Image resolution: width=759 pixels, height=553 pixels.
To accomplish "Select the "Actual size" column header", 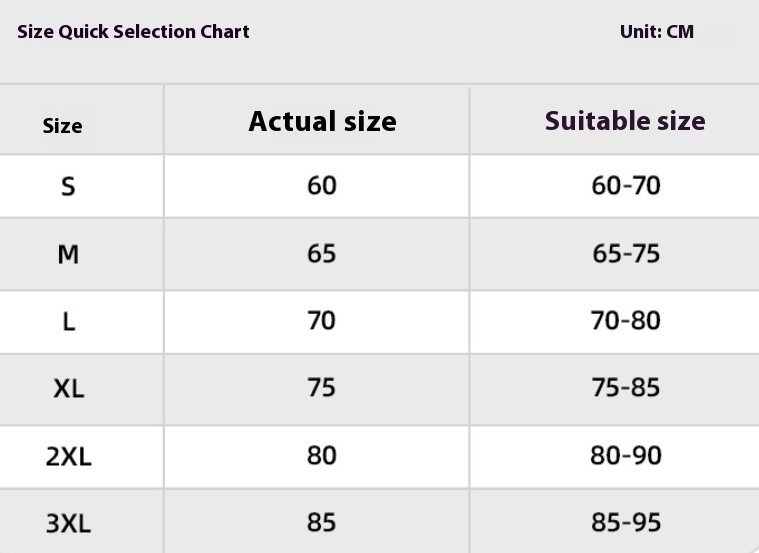I will tap(322, 122).
